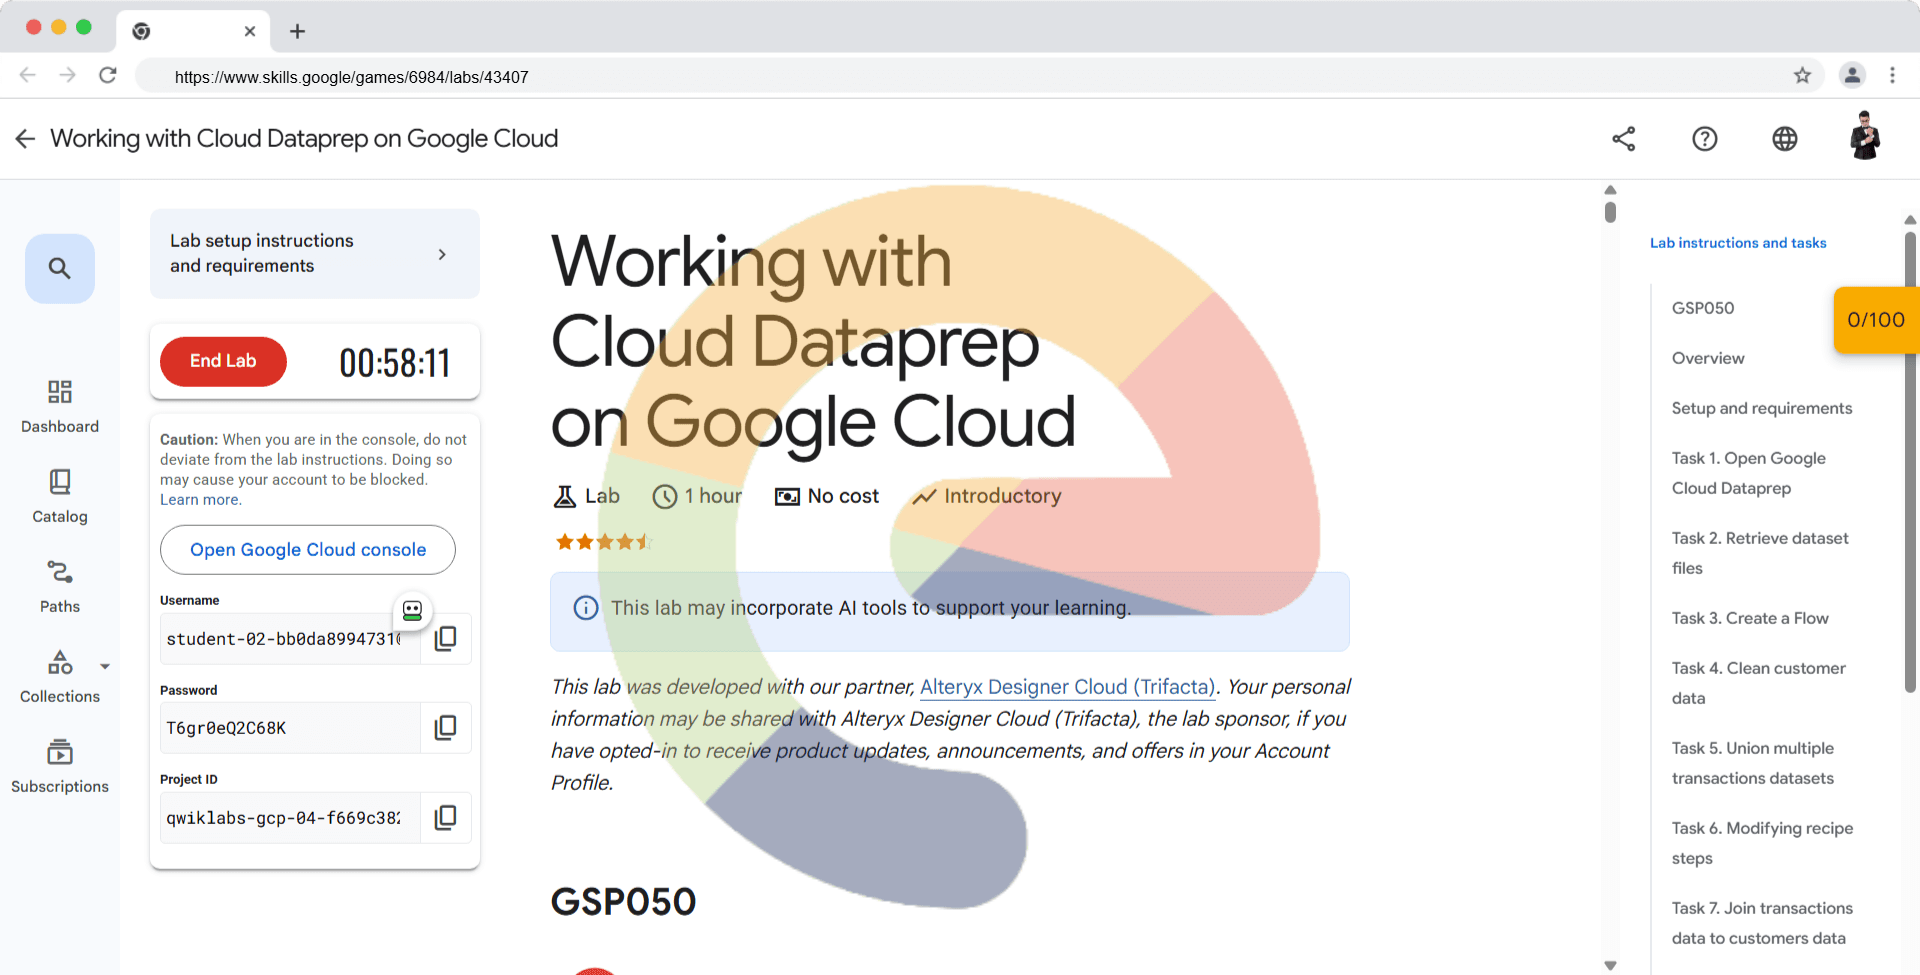Click the 00:58:11 lab timer
Viewport: 1920px width, 975px height.
395,363
